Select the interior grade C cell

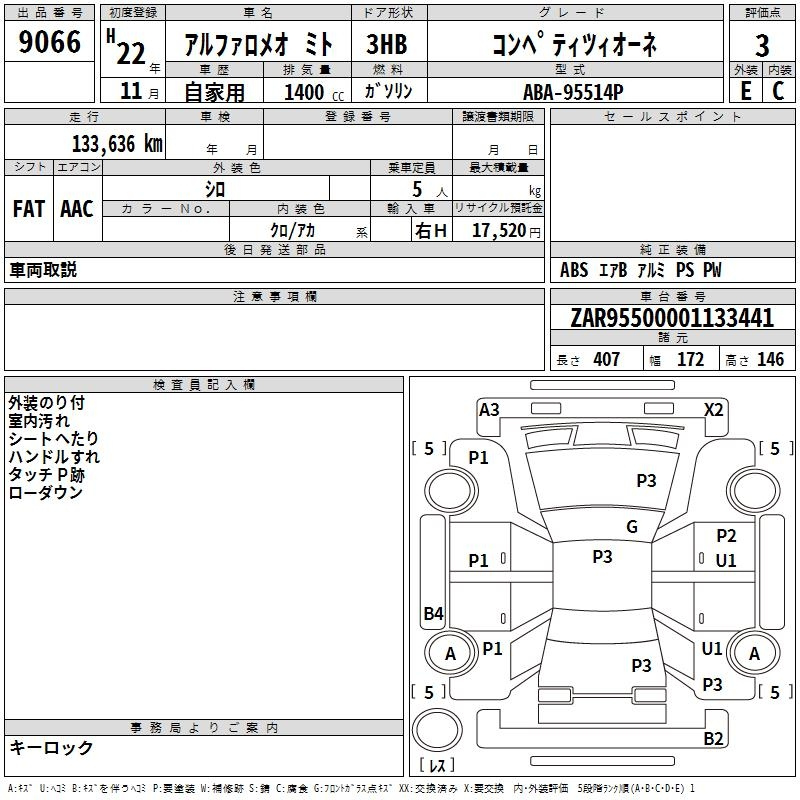[x=778, y=91]
